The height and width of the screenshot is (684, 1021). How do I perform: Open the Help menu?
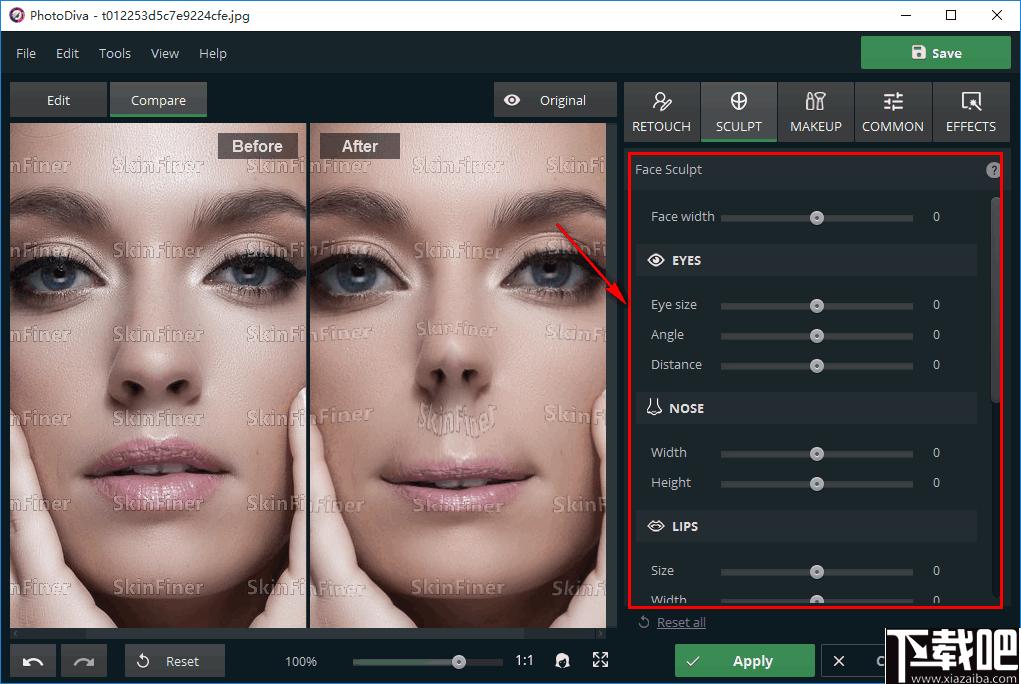click(213, 53)
